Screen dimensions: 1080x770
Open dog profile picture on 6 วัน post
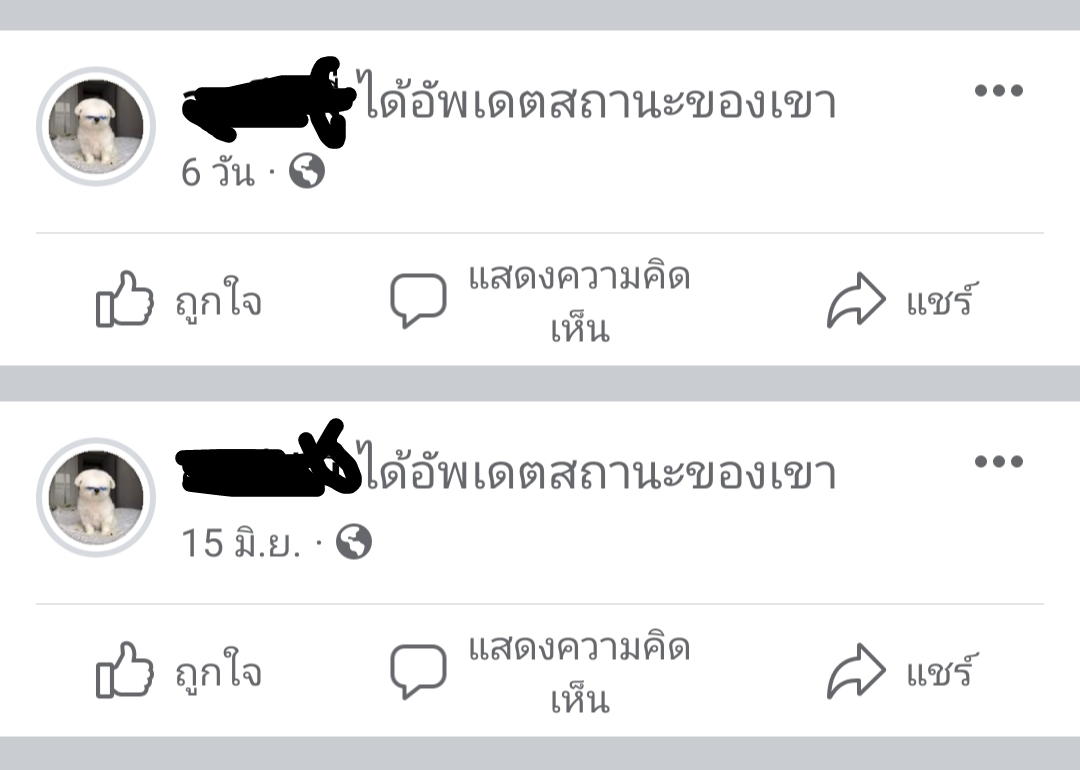[96, 126]
